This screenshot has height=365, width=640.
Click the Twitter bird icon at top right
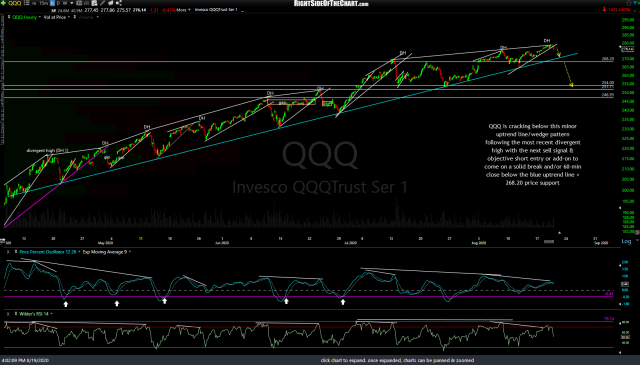635,2
